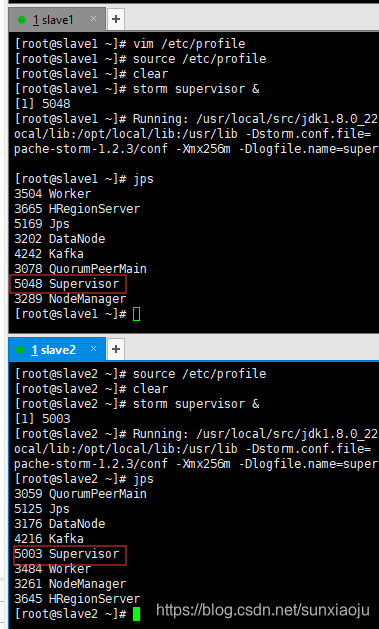The height and width of the screenshot is (629, 379).
Task: Click the slave1 terminal prompt cursor
Action: tap(136, 314)
